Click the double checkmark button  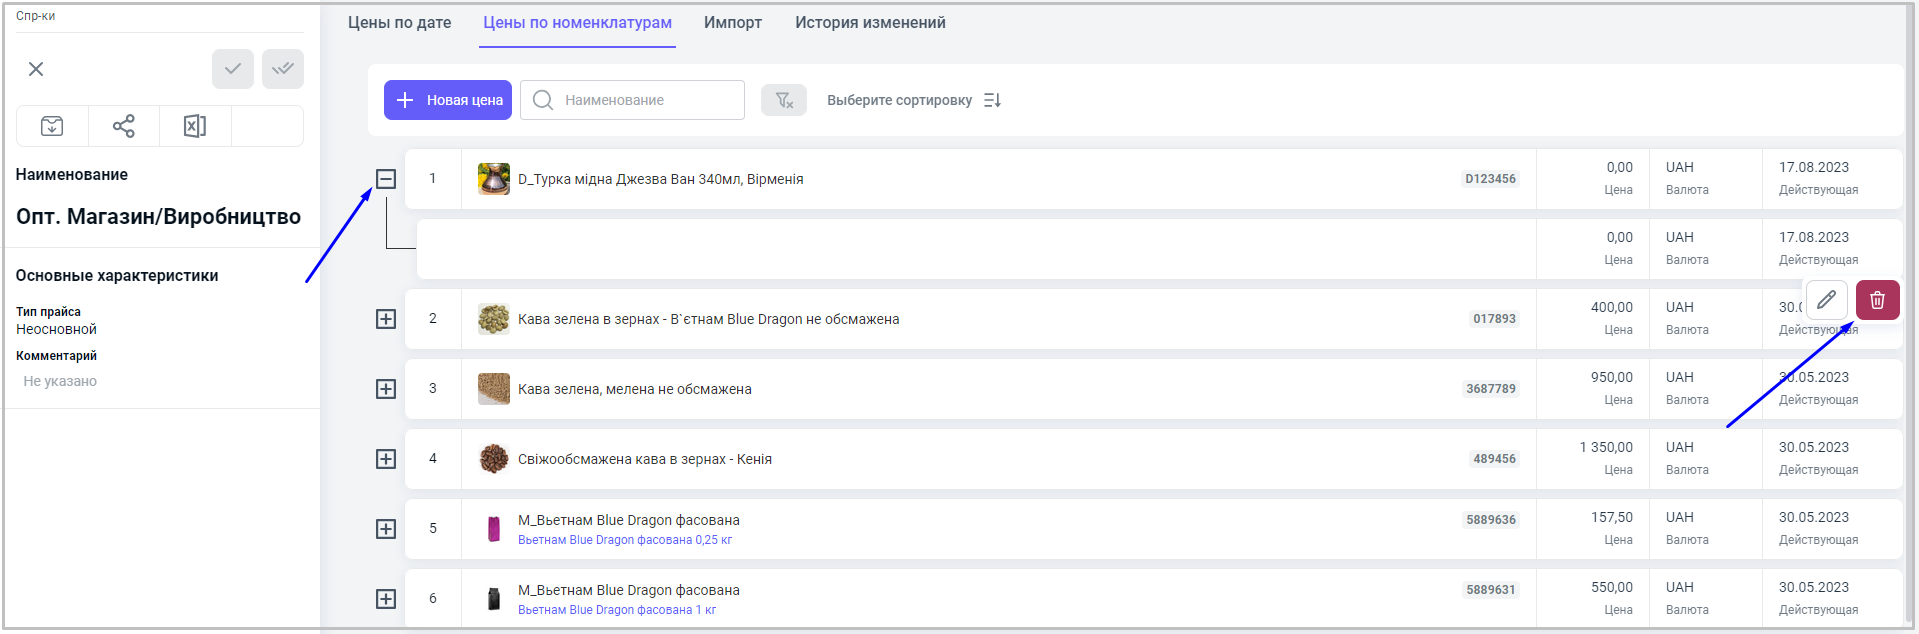[x=283, y=69]
